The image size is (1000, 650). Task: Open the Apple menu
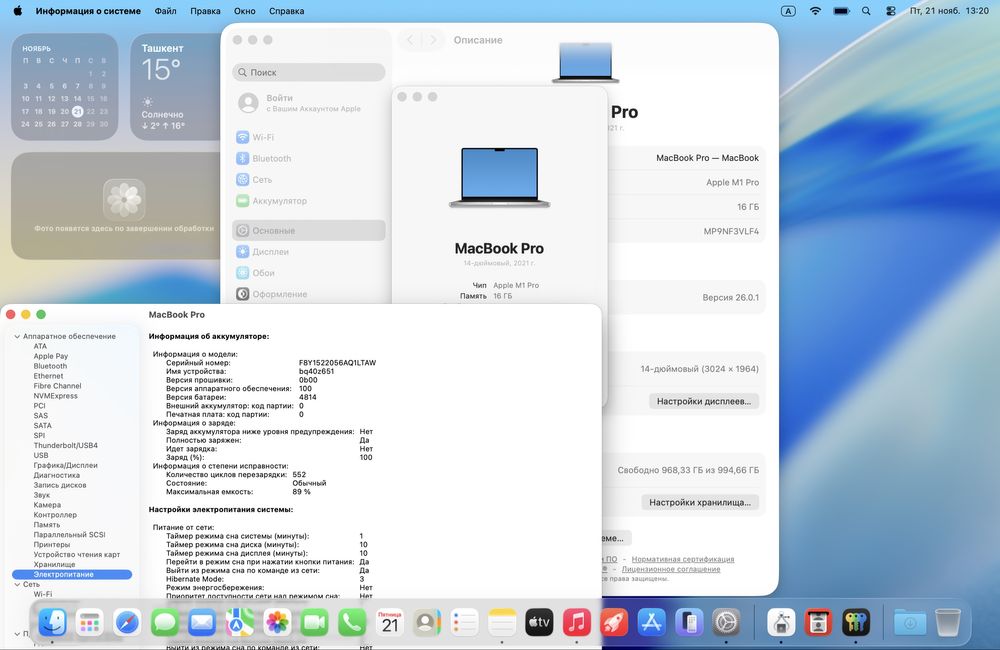click(x=17, y=11)
